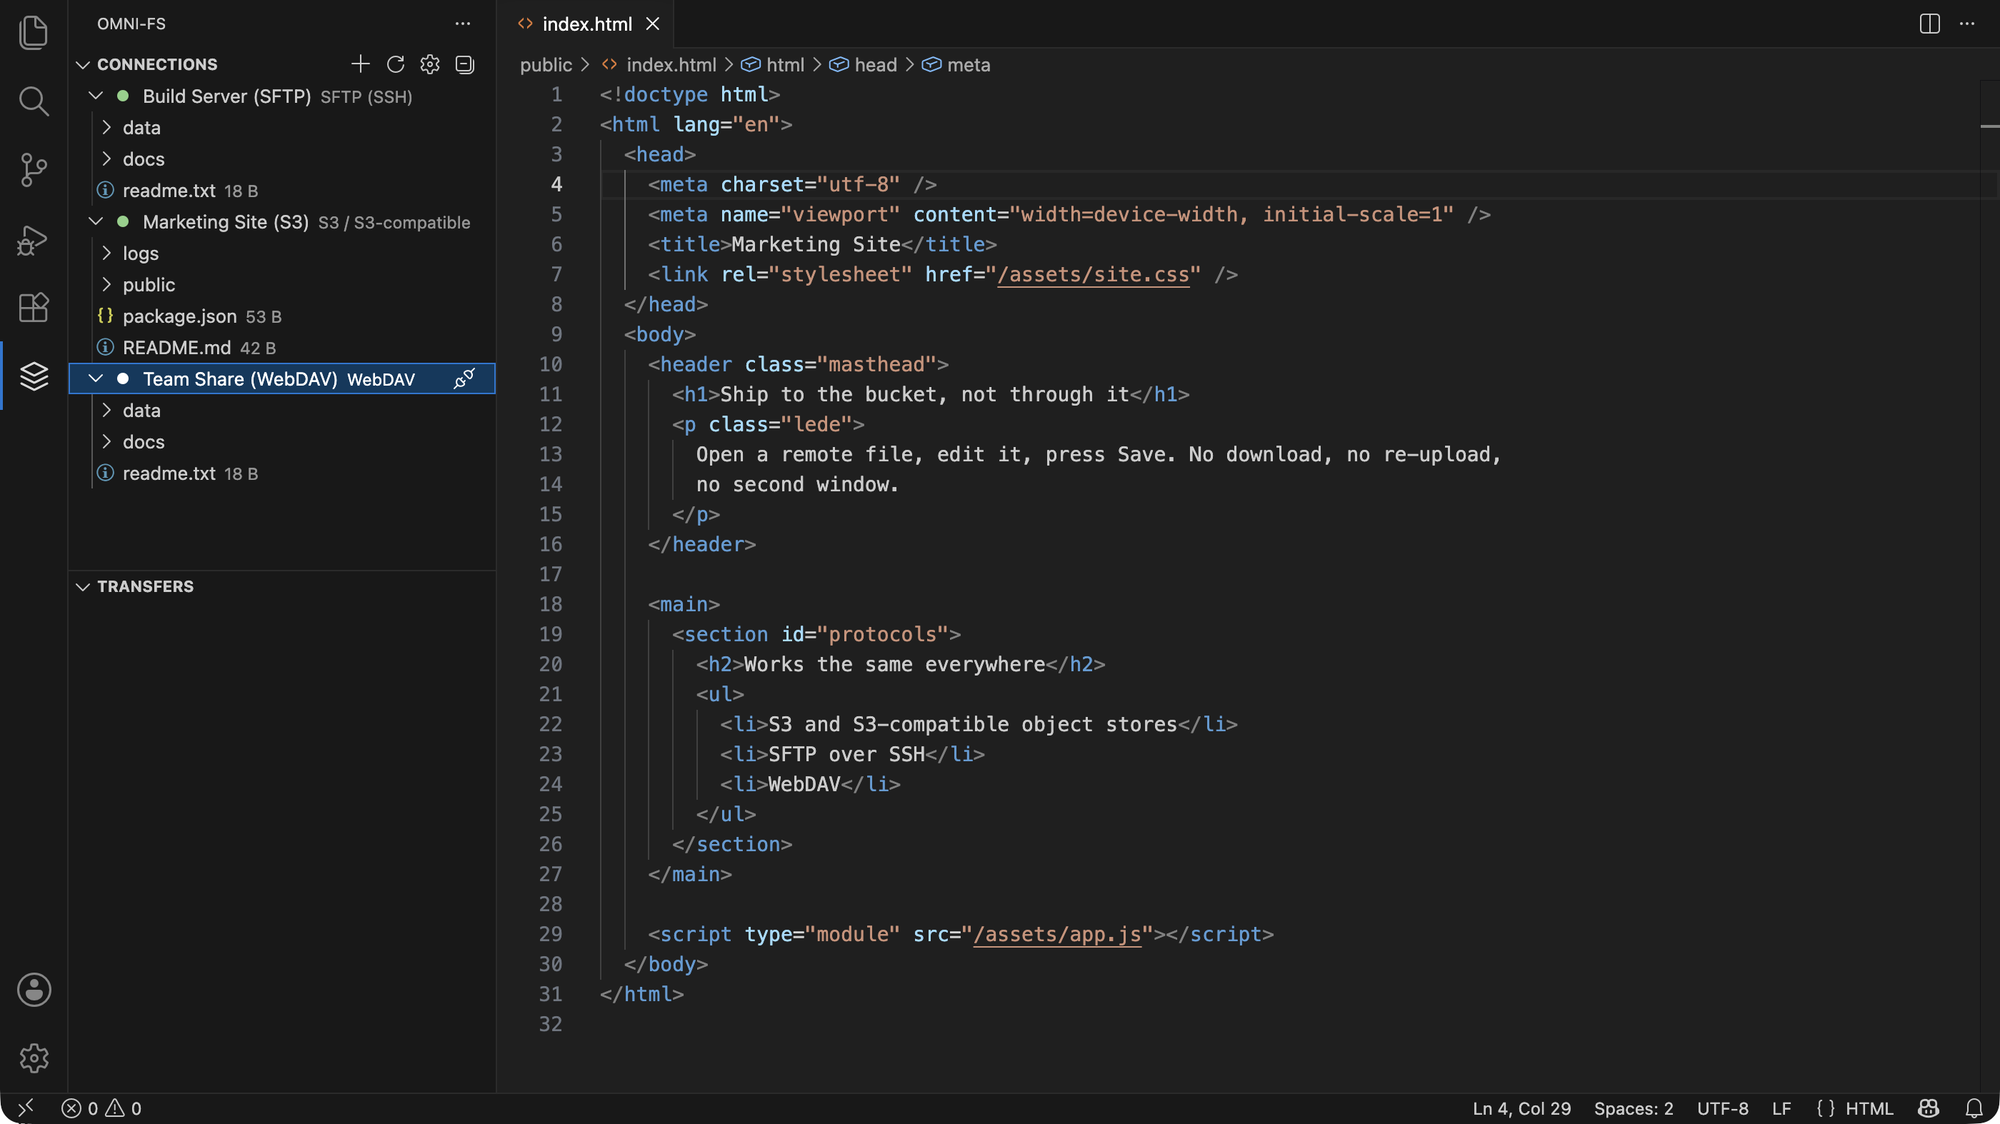Image resolution: width=2000 pixels, height=1124 pixels.
Task: Open the Manage gear in activity bar
Action: [x=34, y=1058]
